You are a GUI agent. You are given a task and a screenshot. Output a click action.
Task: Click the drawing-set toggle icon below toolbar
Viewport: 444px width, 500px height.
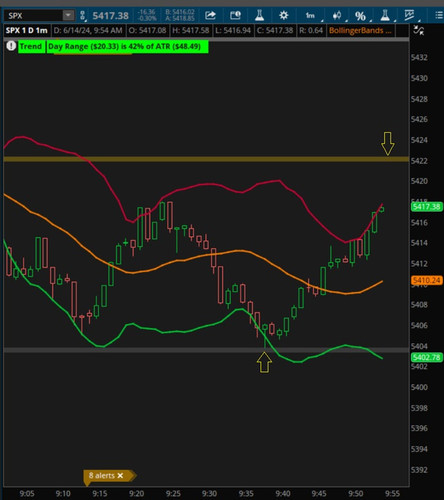419,31
